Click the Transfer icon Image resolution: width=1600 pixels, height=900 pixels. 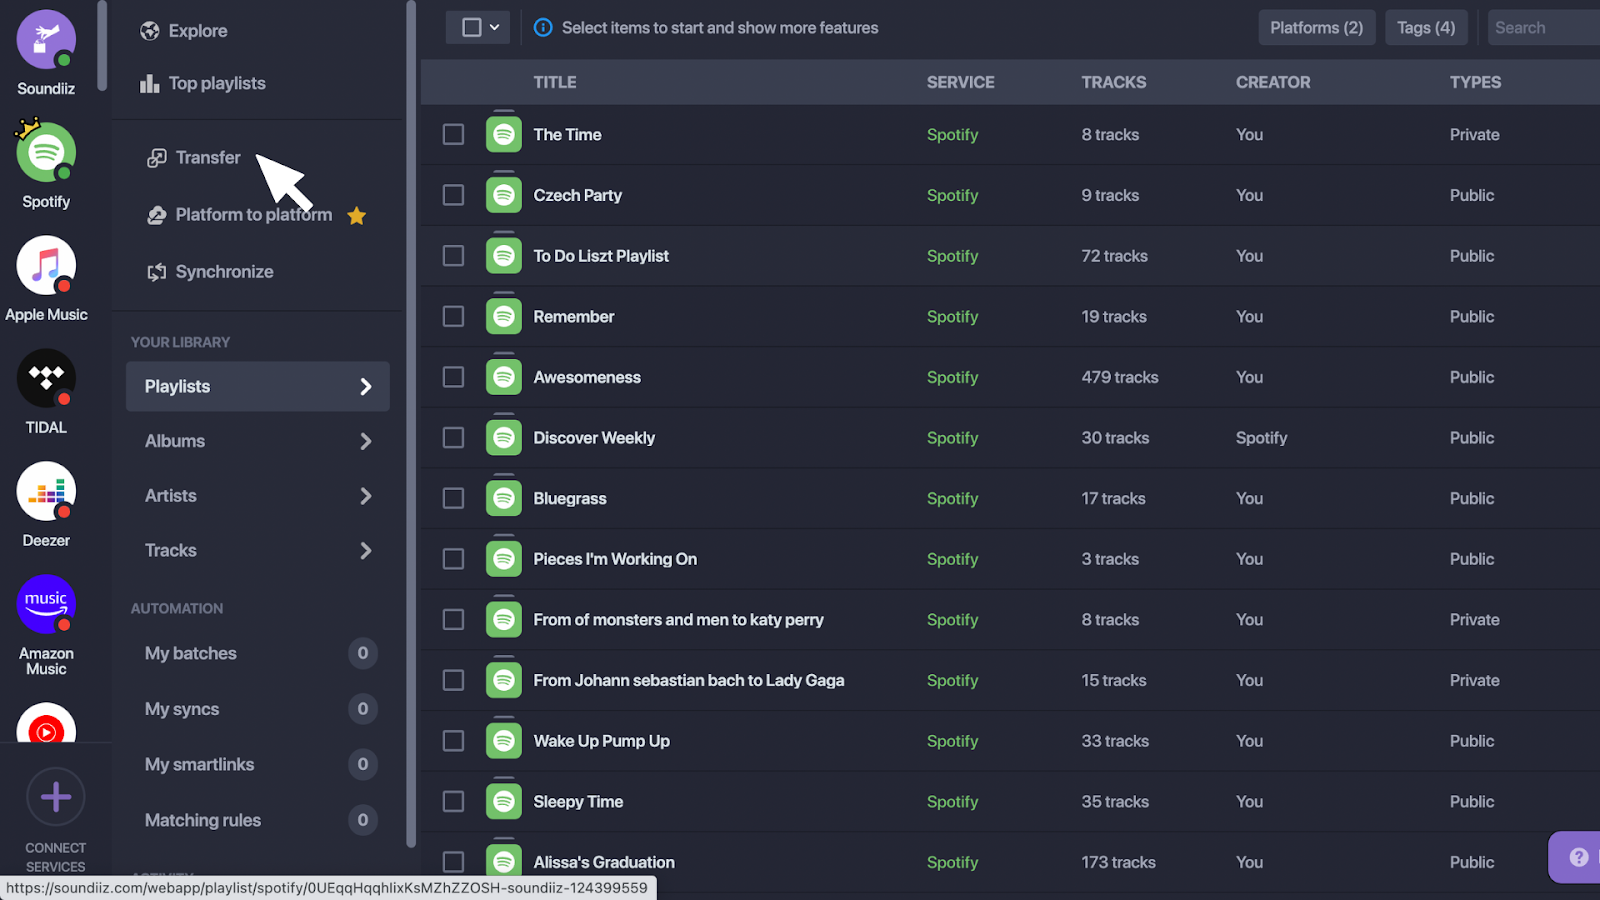tap(157, 158)
